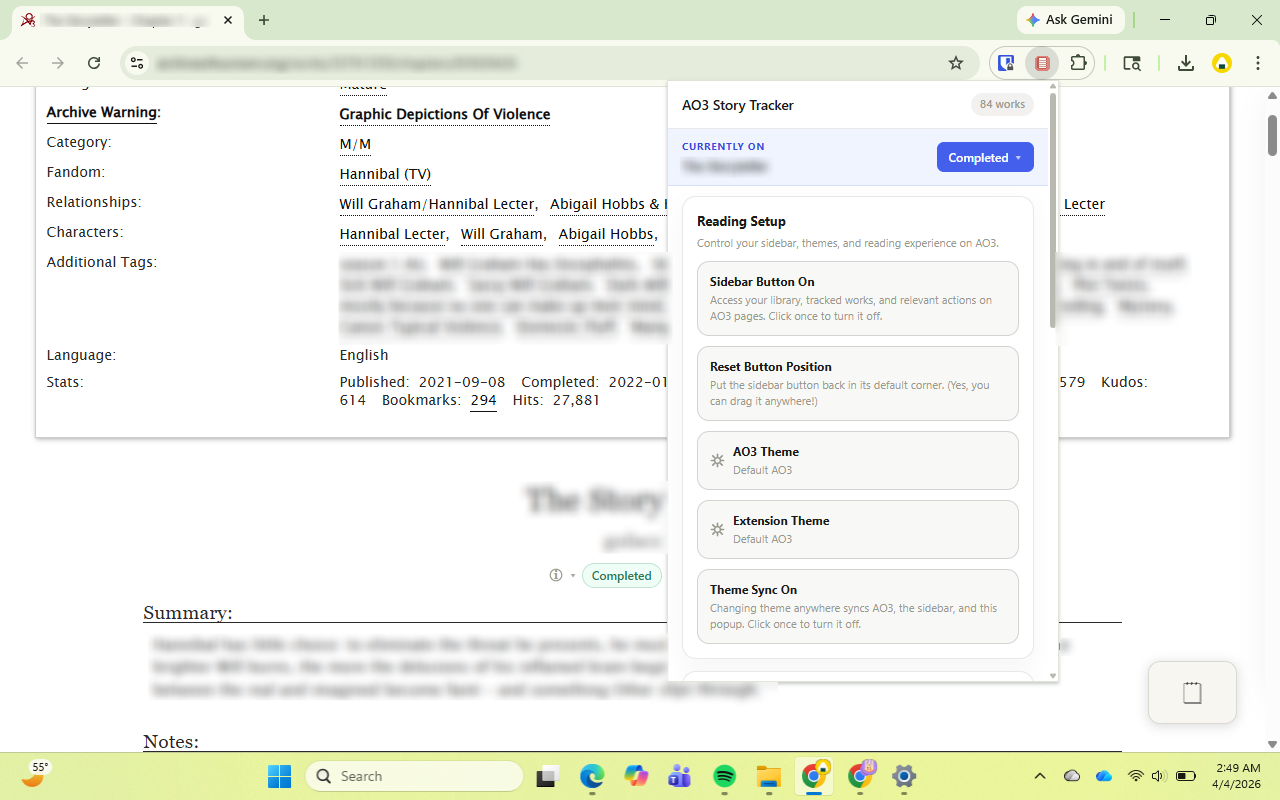Image resolution: width=1280 pixels, height=800 pixels.
Task: Click the OneDrive cloud tray icon
Action: (x=1104, y=776)
